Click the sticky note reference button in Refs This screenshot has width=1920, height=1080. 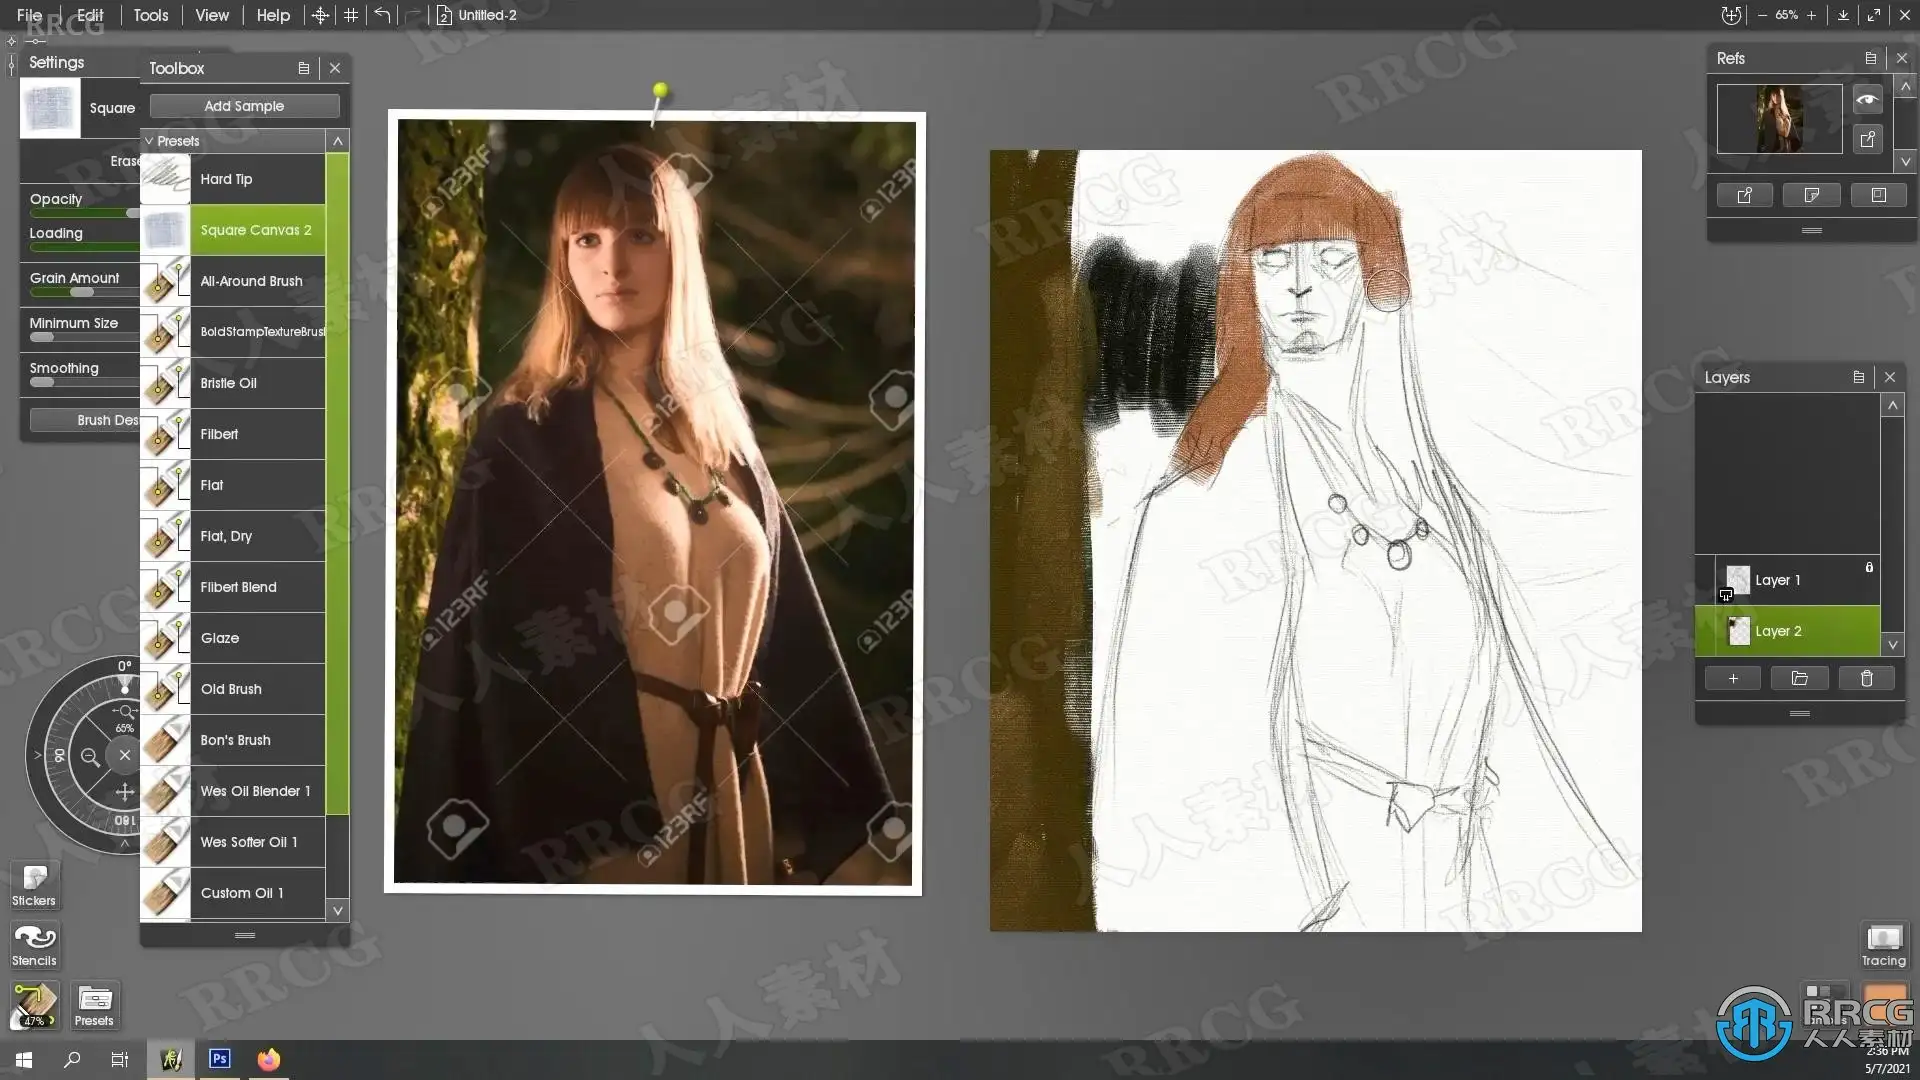click(1812, 195)
